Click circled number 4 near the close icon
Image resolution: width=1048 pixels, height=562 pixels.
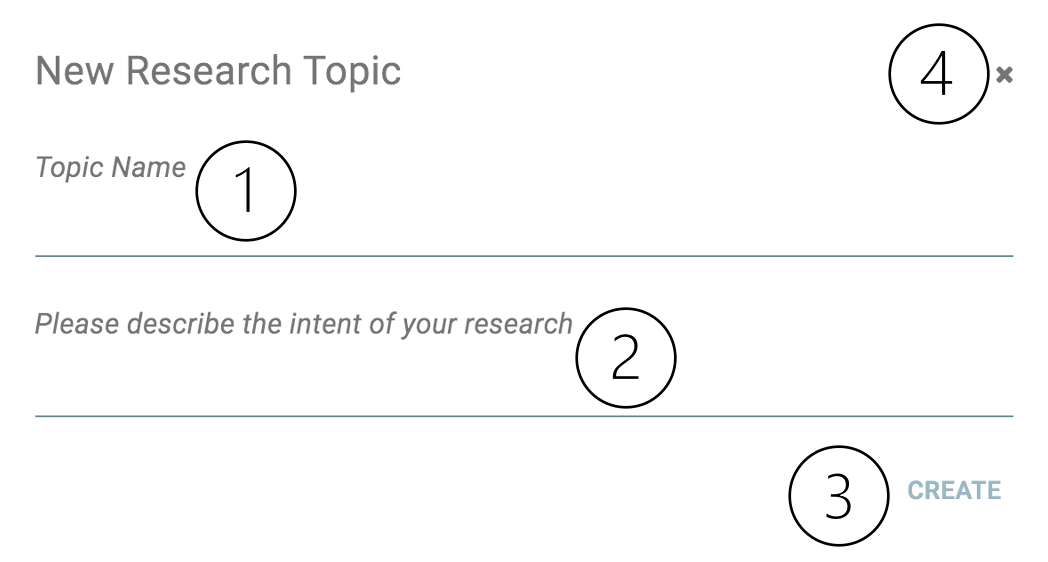point(938,75)
